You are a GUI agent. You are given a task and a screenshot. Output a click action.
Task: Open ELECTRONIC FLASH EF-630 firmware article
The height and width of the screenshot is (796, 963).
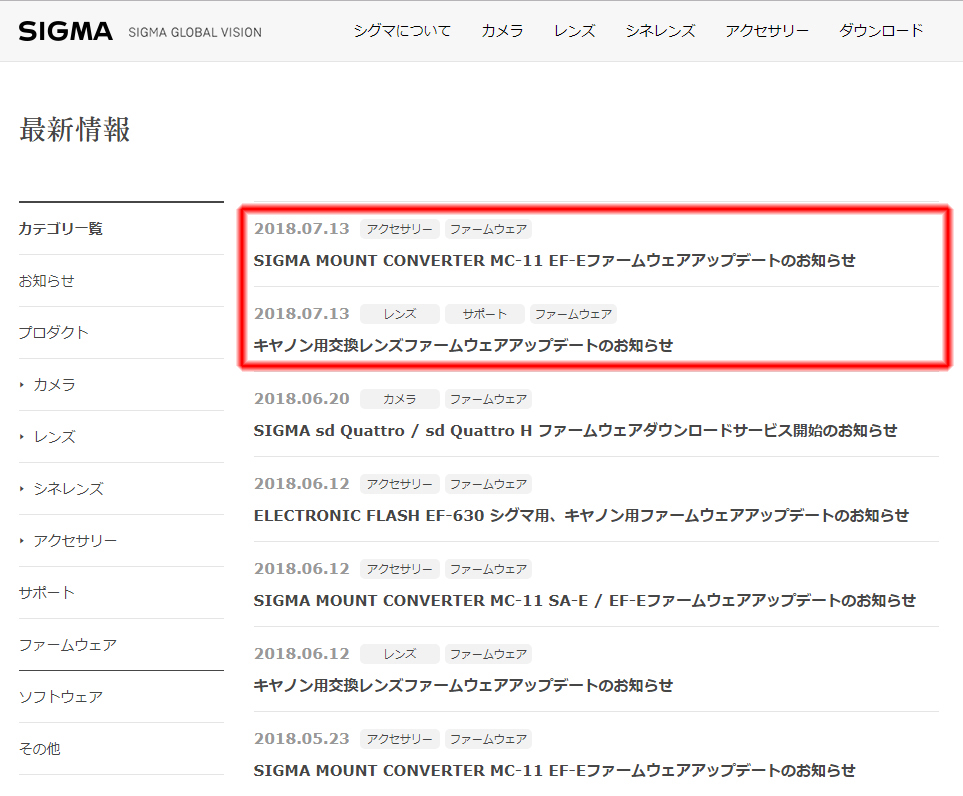pyautogui.click(x=581, y=515)
